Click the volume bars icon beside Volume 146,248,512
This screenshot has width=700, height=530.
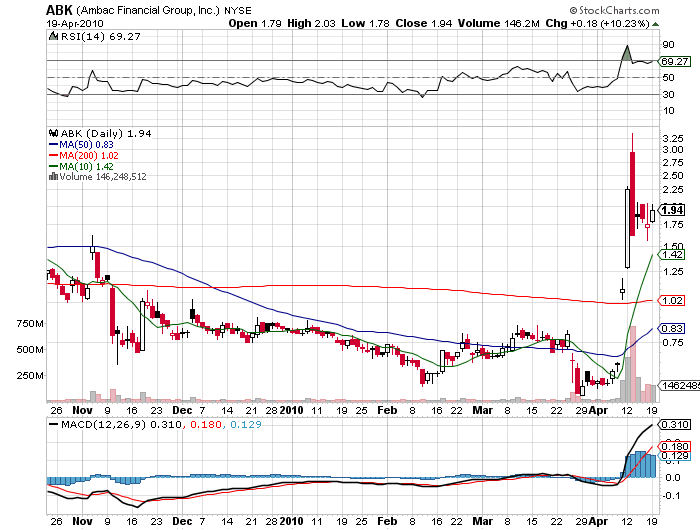(x=53, y=176)
